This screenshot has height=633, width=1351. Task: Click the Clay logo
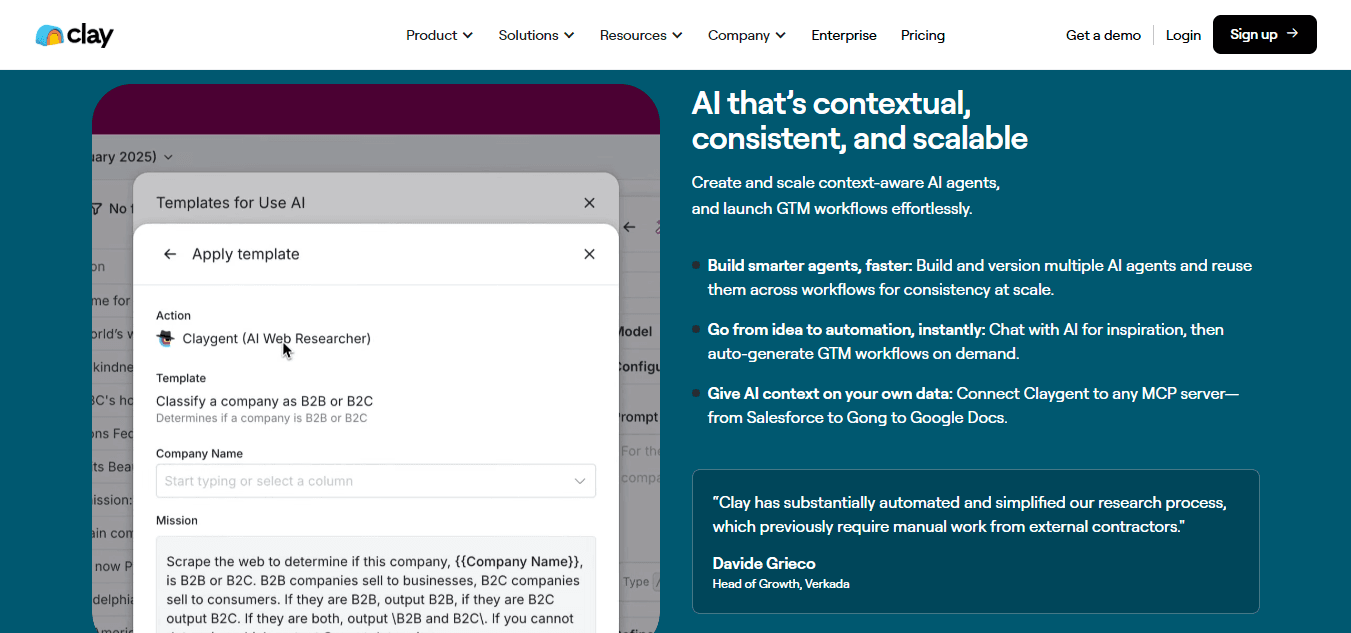click(74, 35)
